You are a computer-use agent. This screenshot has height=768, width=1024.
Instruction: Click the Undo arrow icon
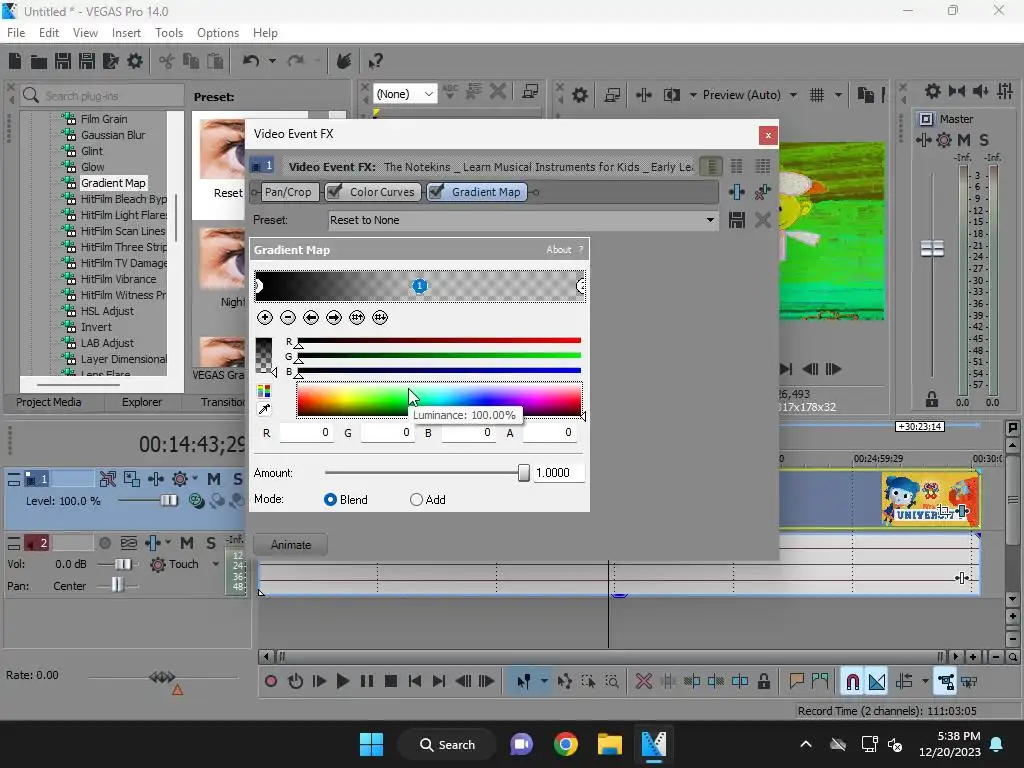pos(251,61)
